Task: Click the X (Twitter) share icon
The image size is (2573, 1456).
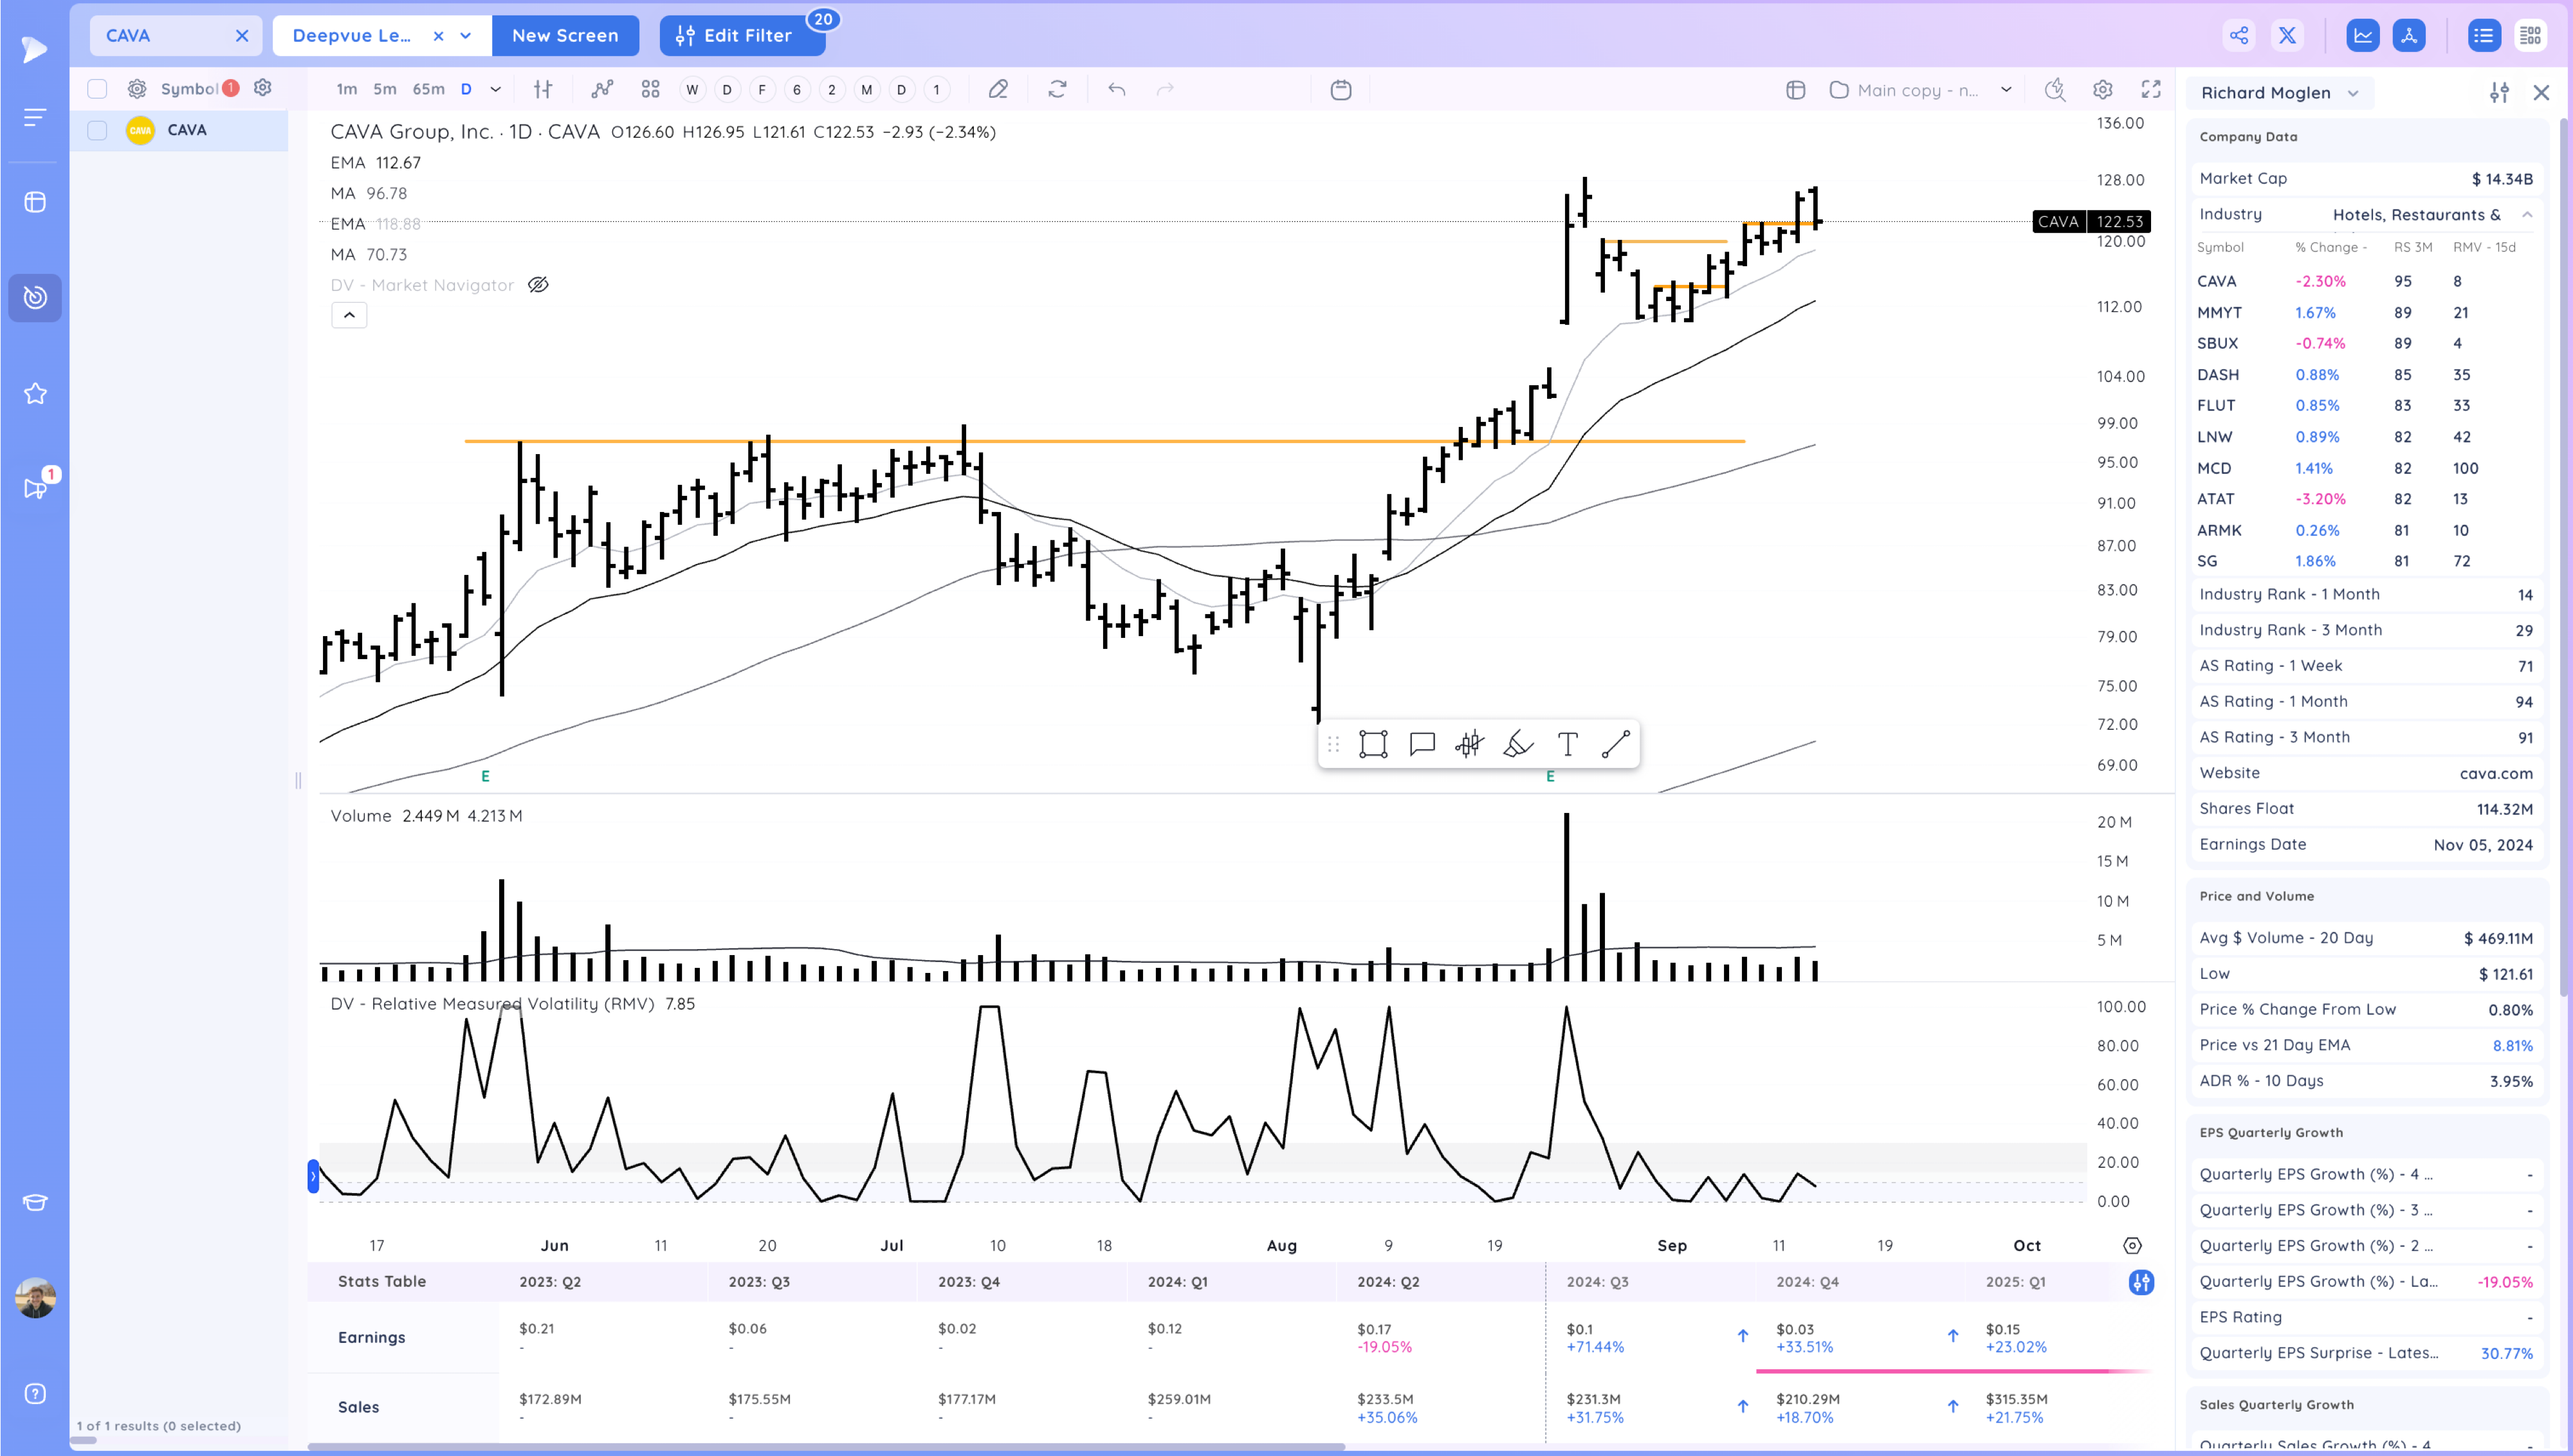Action: [2287, 36]
